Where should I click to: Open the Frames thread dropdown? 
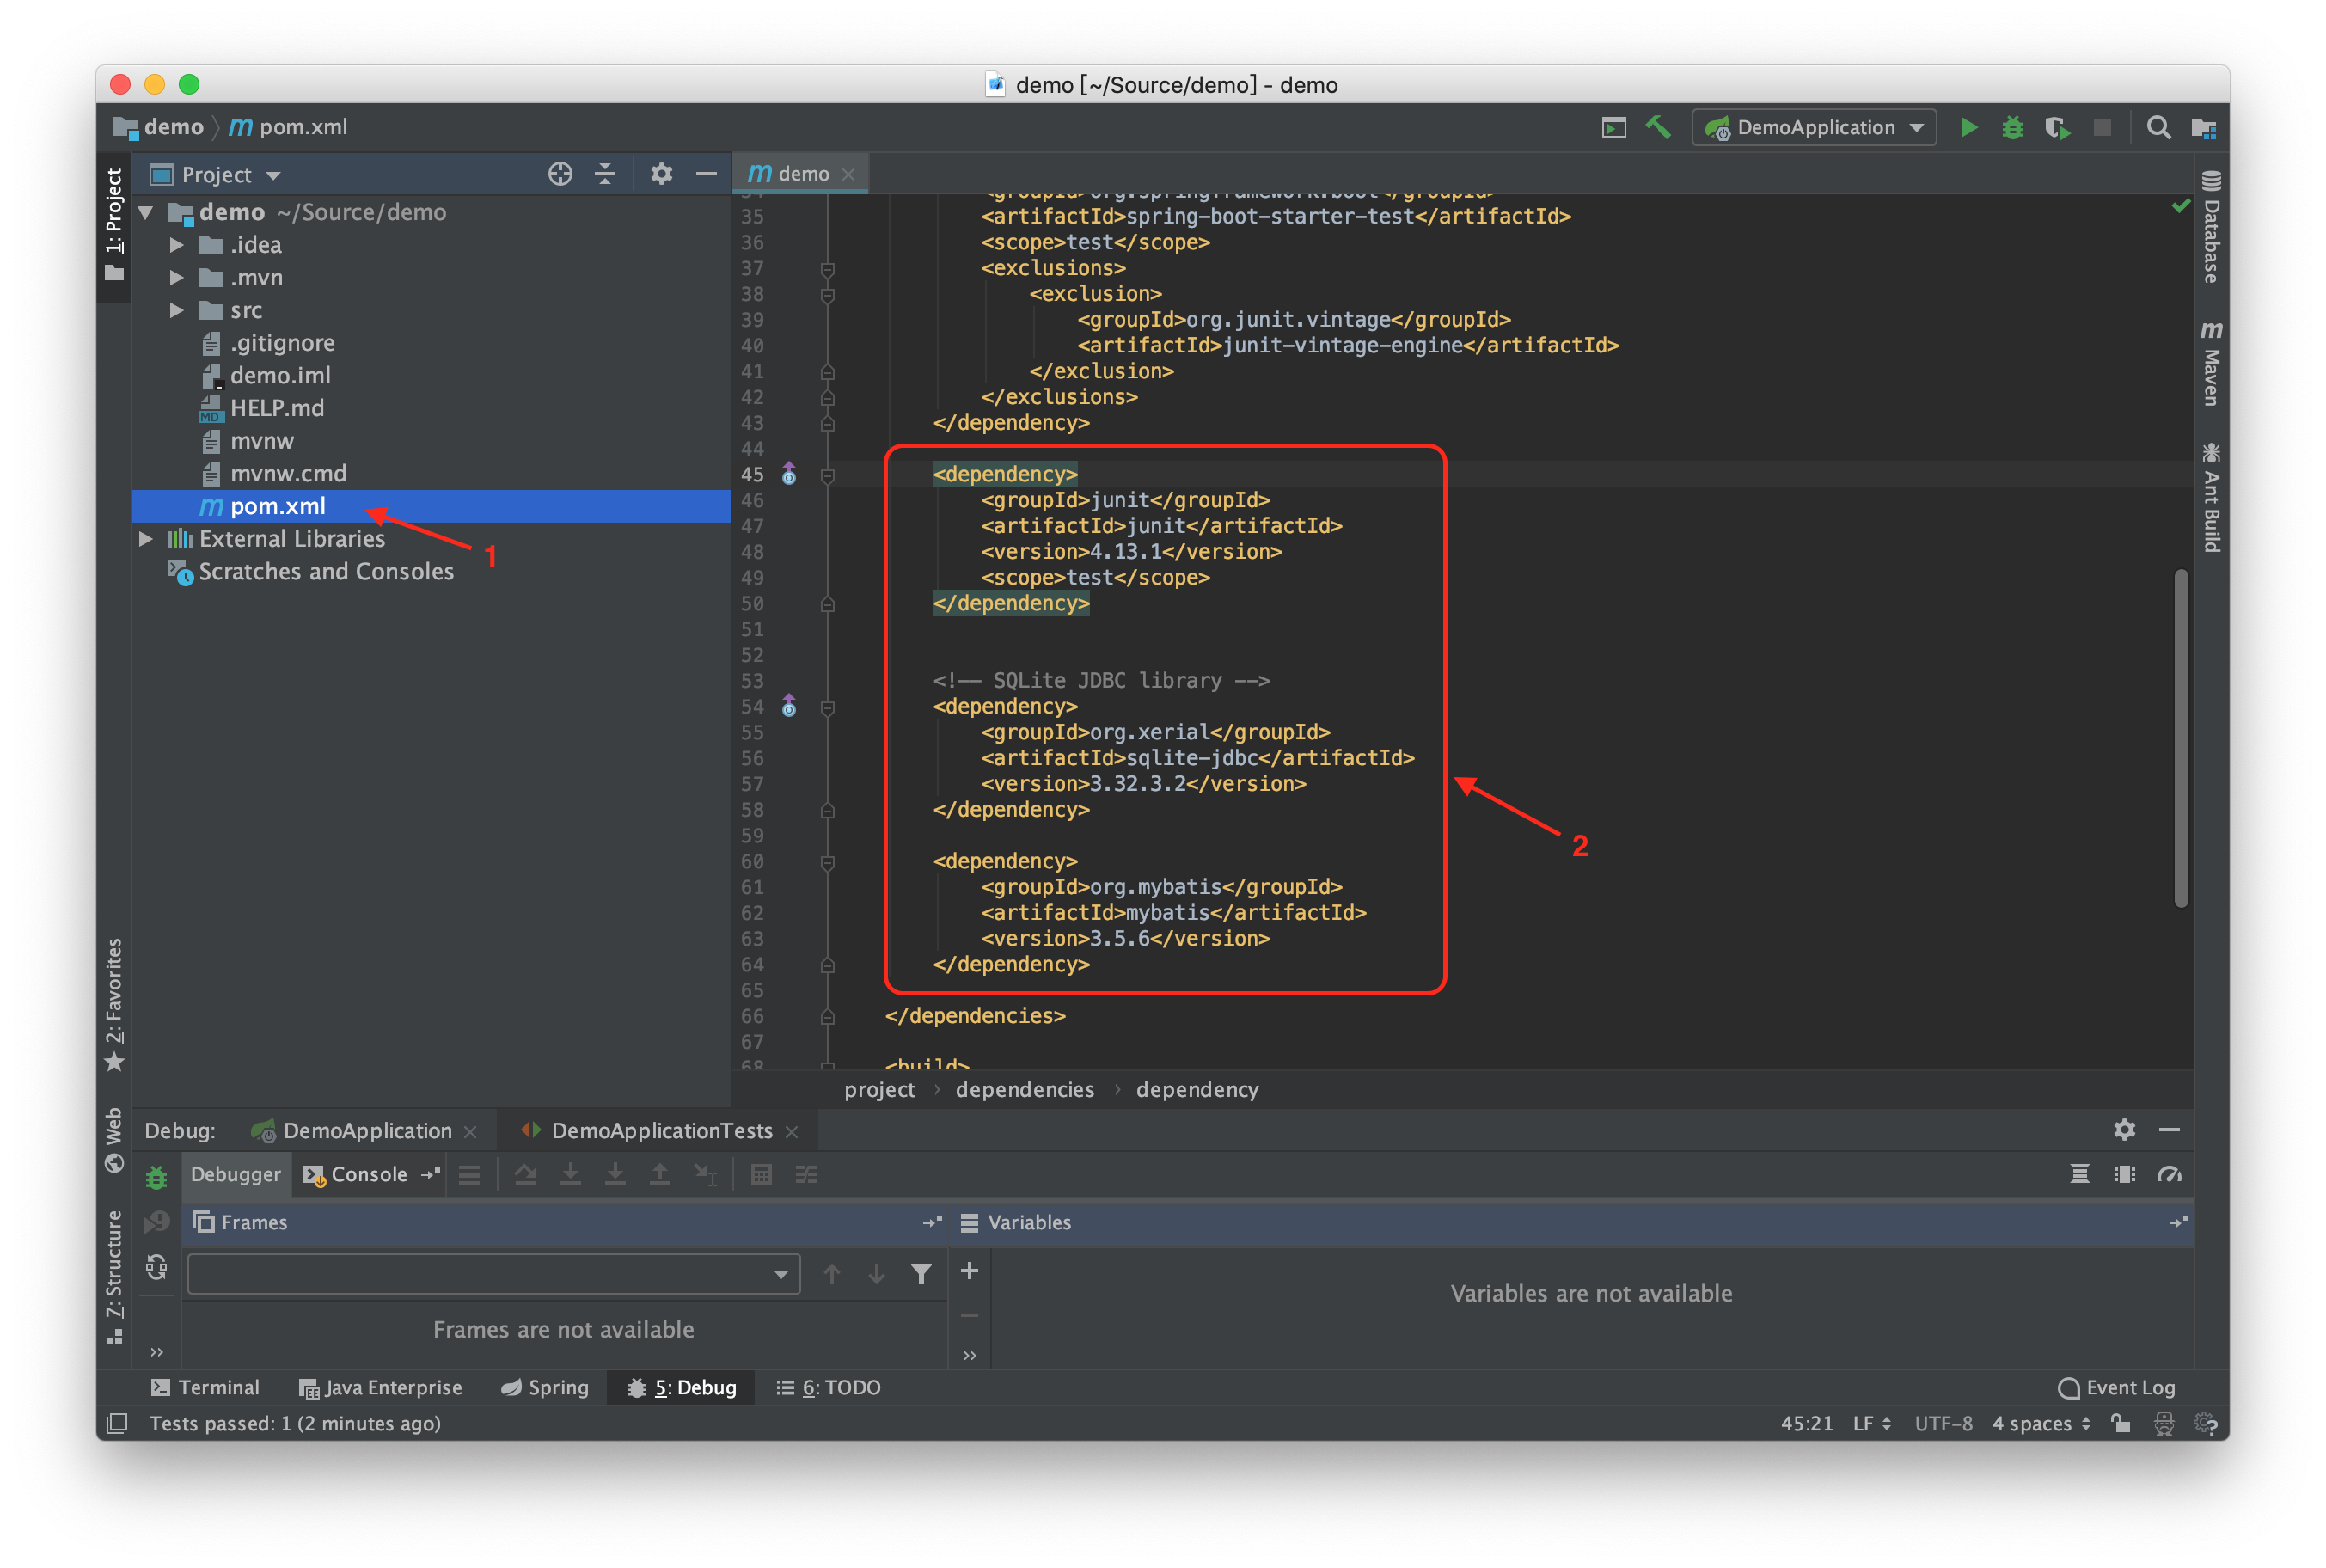tap(494, 1273)
